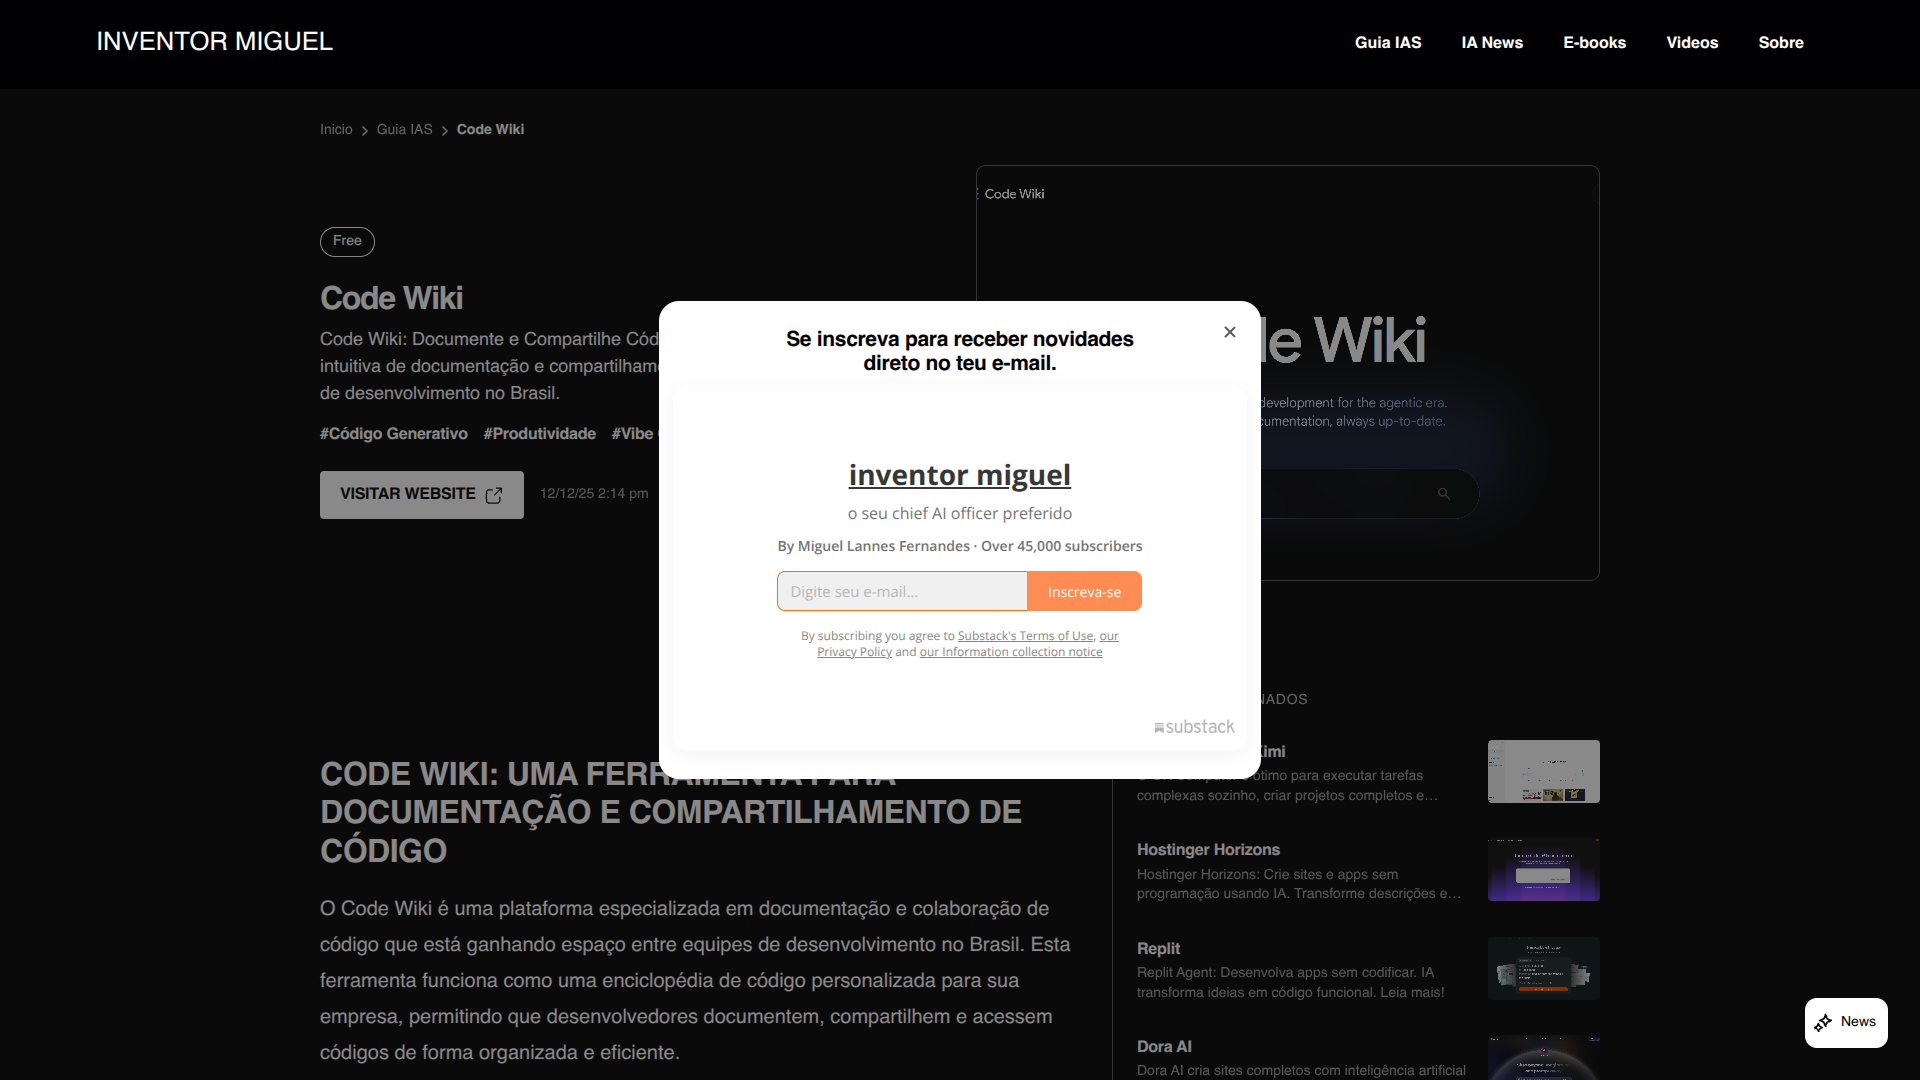Open the Guia IAS menu item
The image size is (1920, 1080).
point(1387,42)
